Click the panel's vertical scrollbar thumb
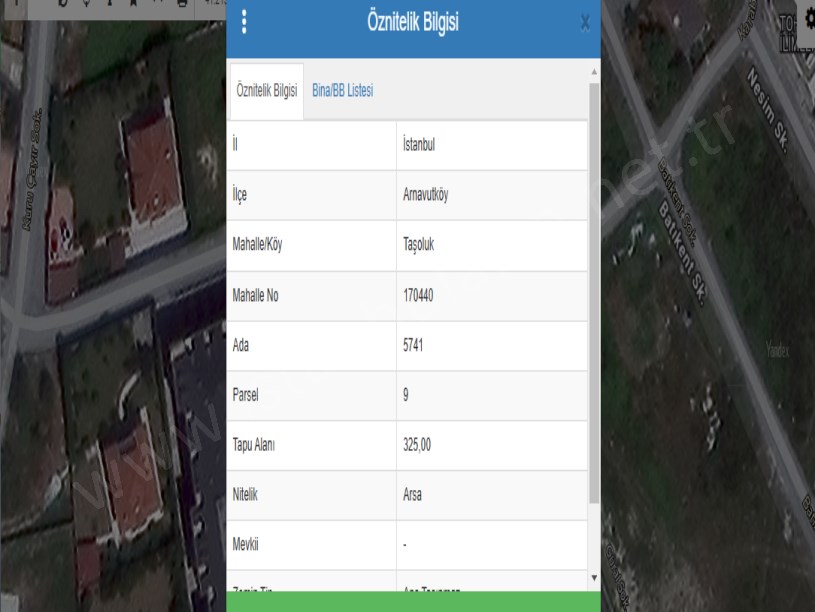815x612 pixels. [x=595, y=290]
